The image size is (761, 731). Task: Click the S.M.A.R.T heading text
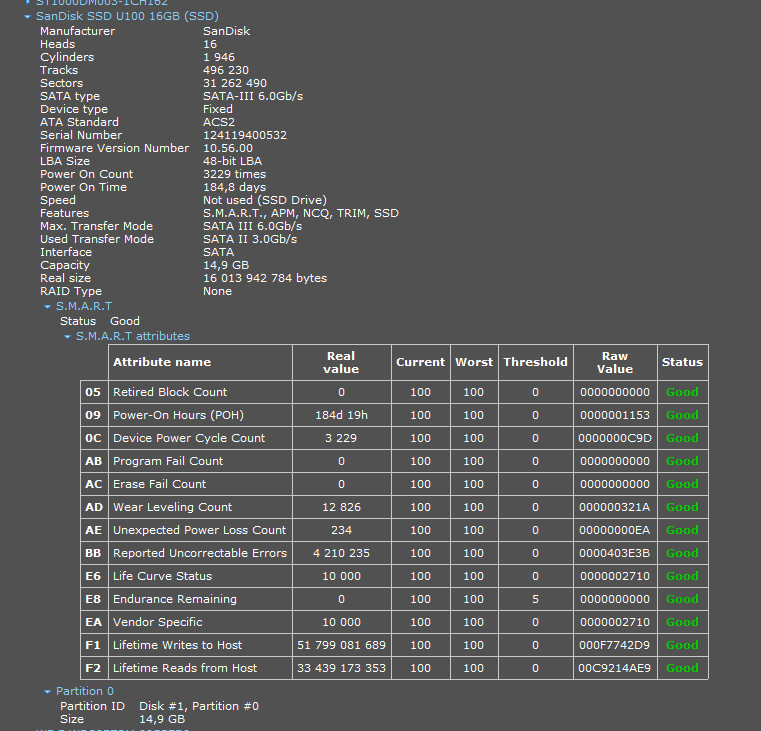pyautogui.click(x=83, y=306)
